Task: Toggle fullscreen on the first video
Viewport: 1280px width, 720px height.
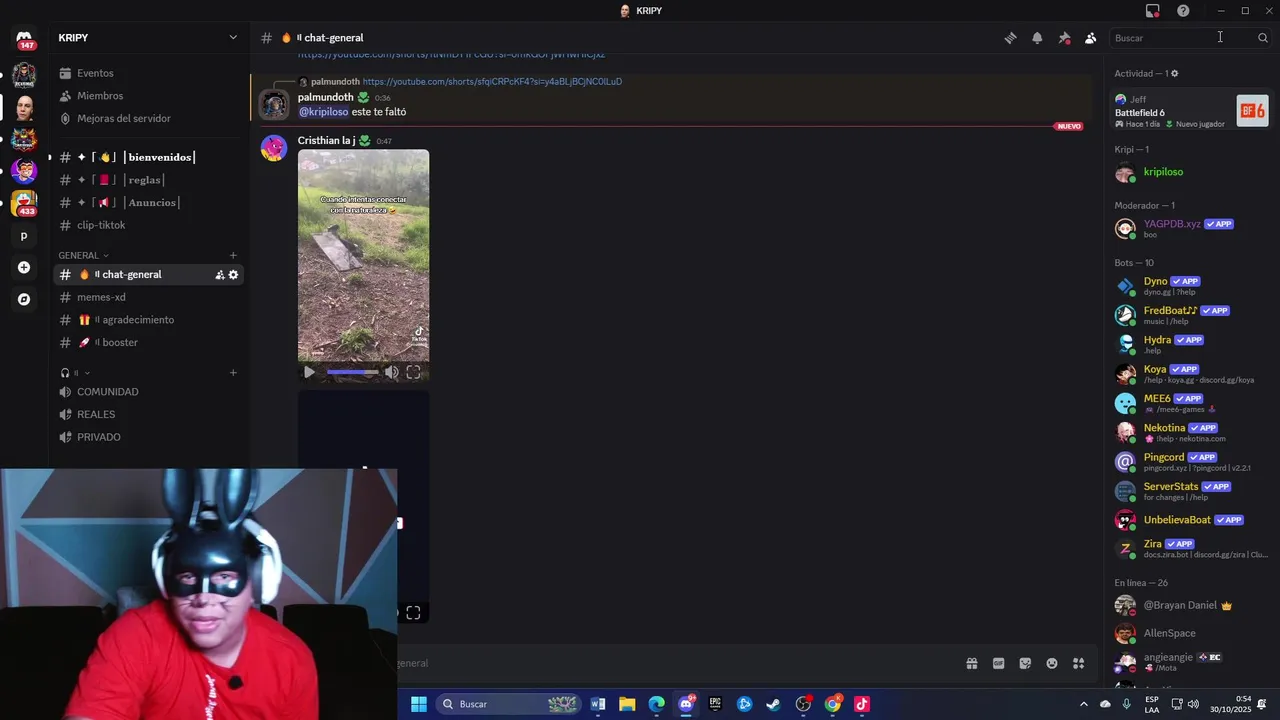Action: pyautogui.click(x=413, y=372)
